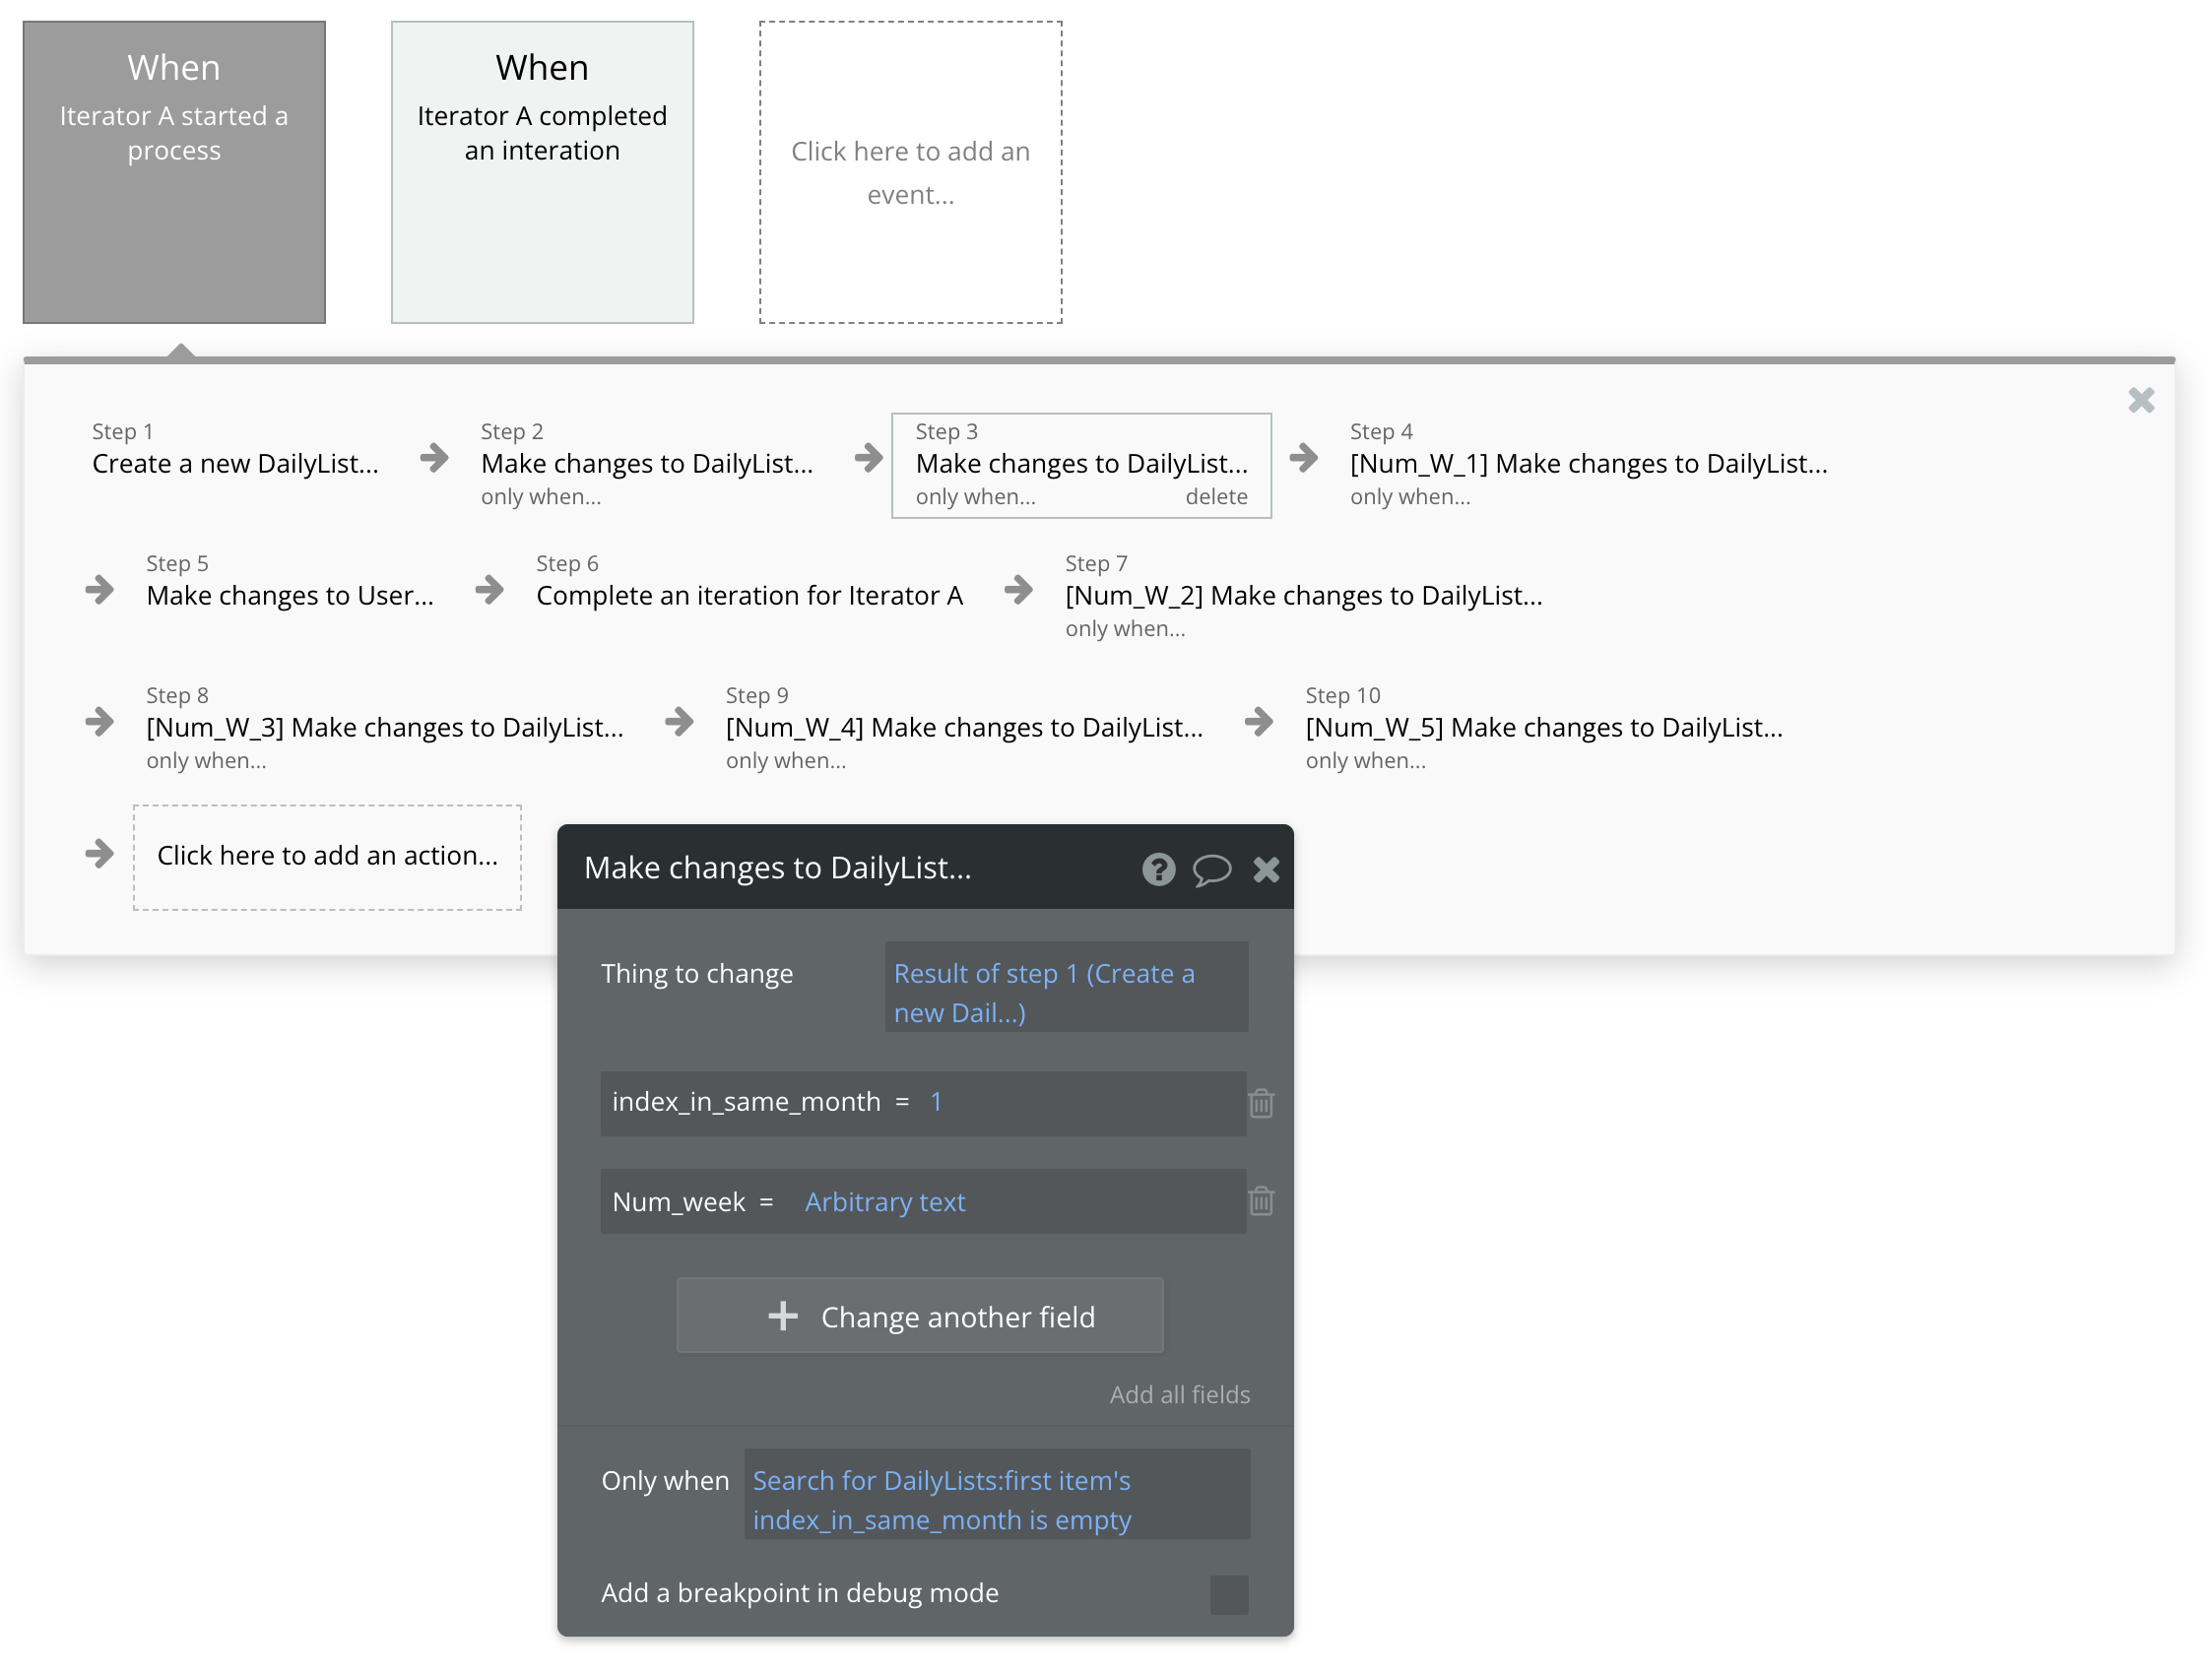Delete the Num_week field via trash icon
This screenshot has width=2212, height=1674.
(x=1261, y=1201)
